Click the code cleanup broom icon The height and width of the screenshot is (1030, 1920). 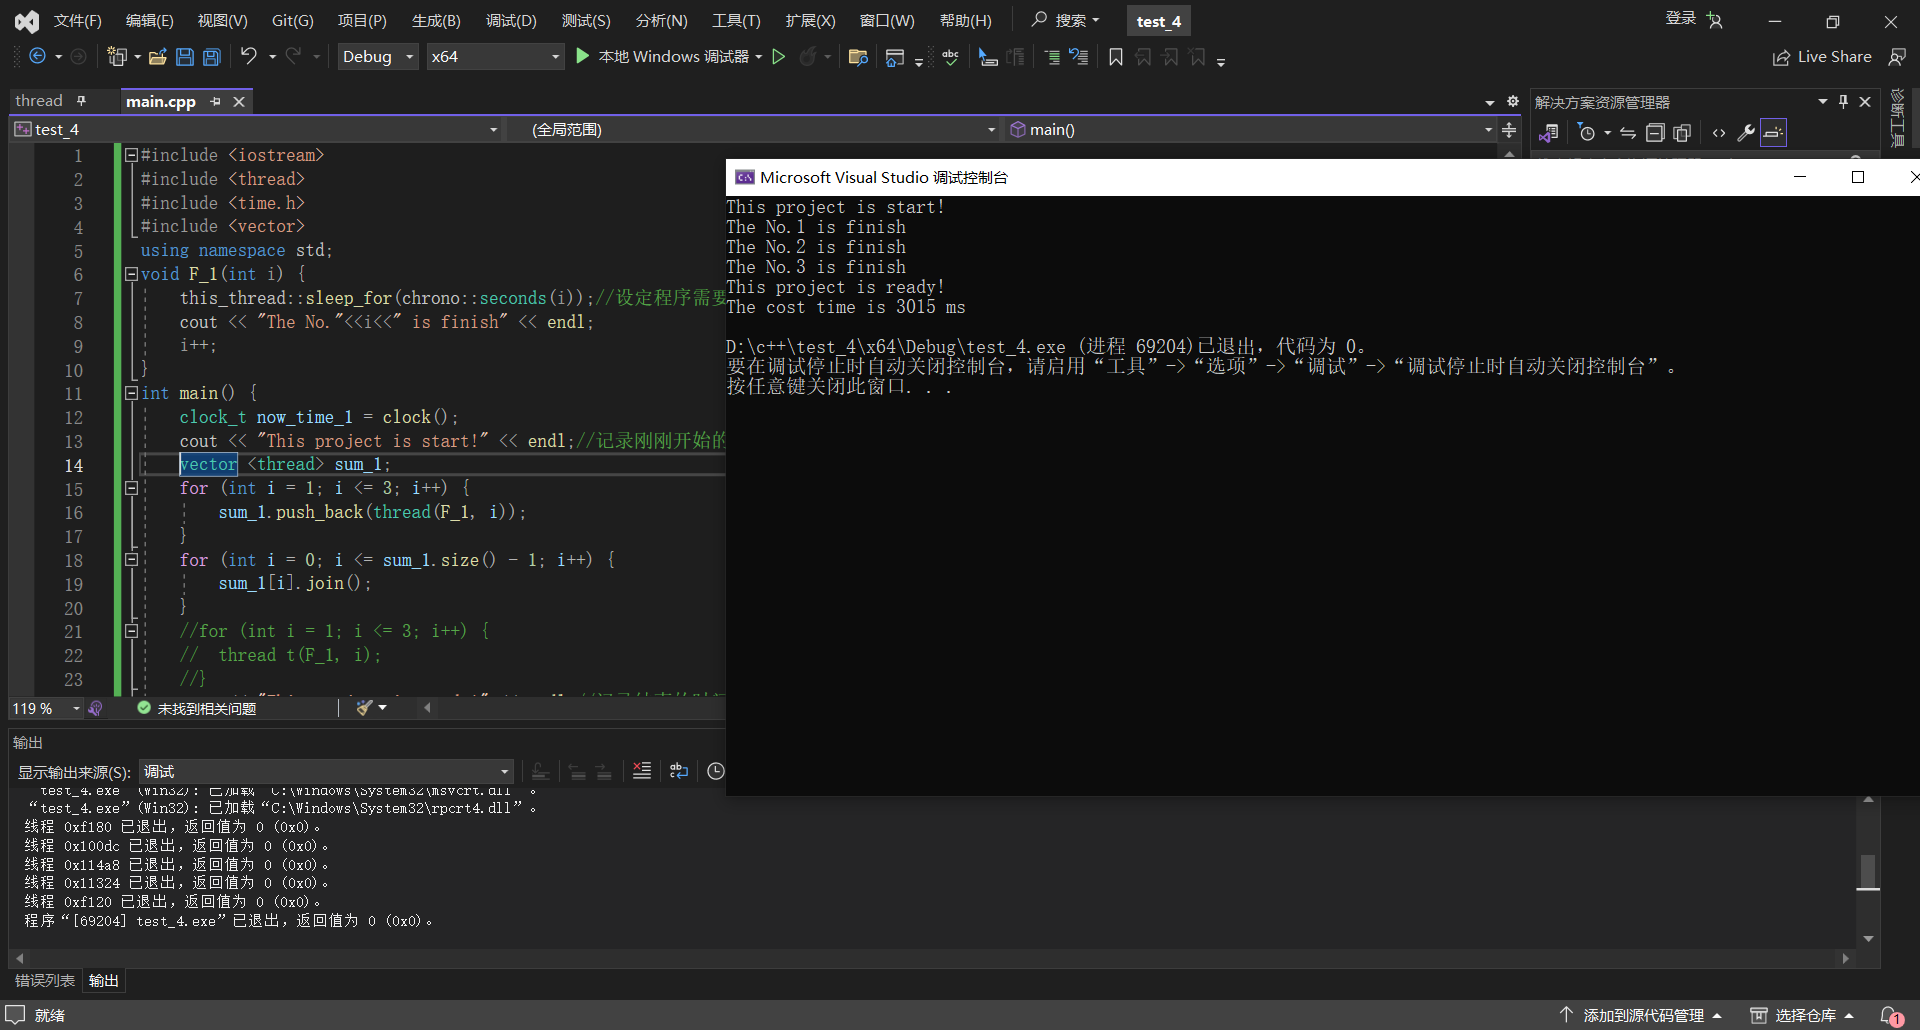point(365,708)
